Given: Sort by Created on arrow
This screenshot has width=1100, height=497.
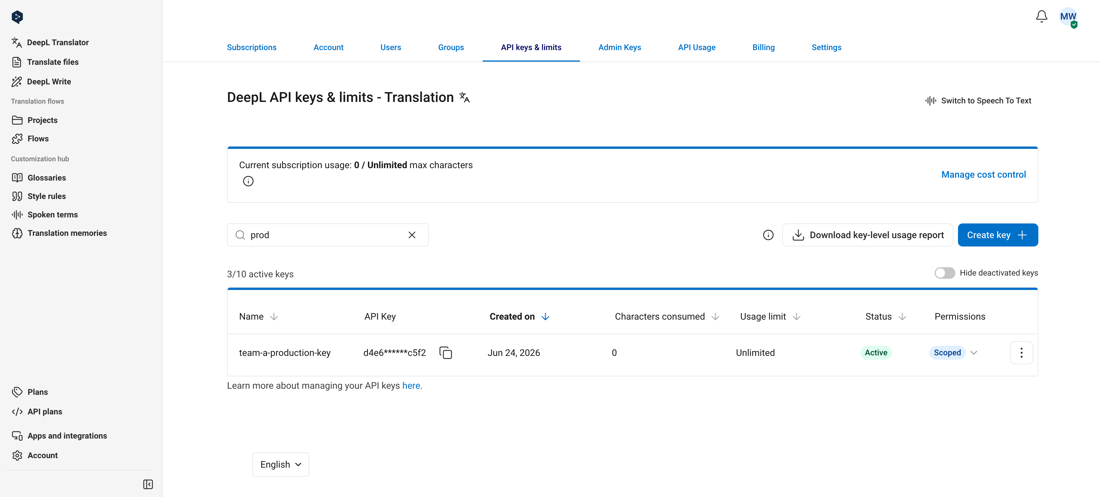Looking at the screenshot, I should pos(546,317).
